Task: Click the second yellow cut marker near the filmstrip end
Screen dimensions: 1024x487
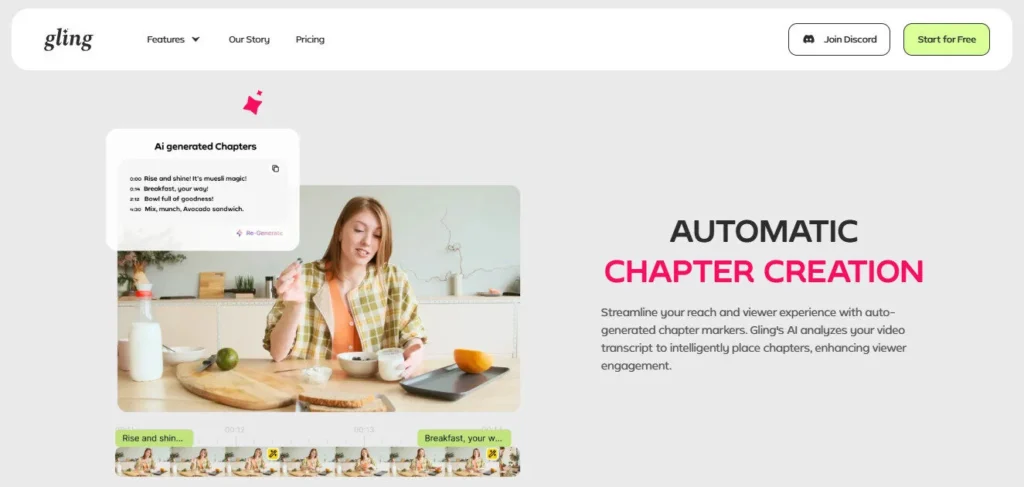Action: click(x=492, y=453)
